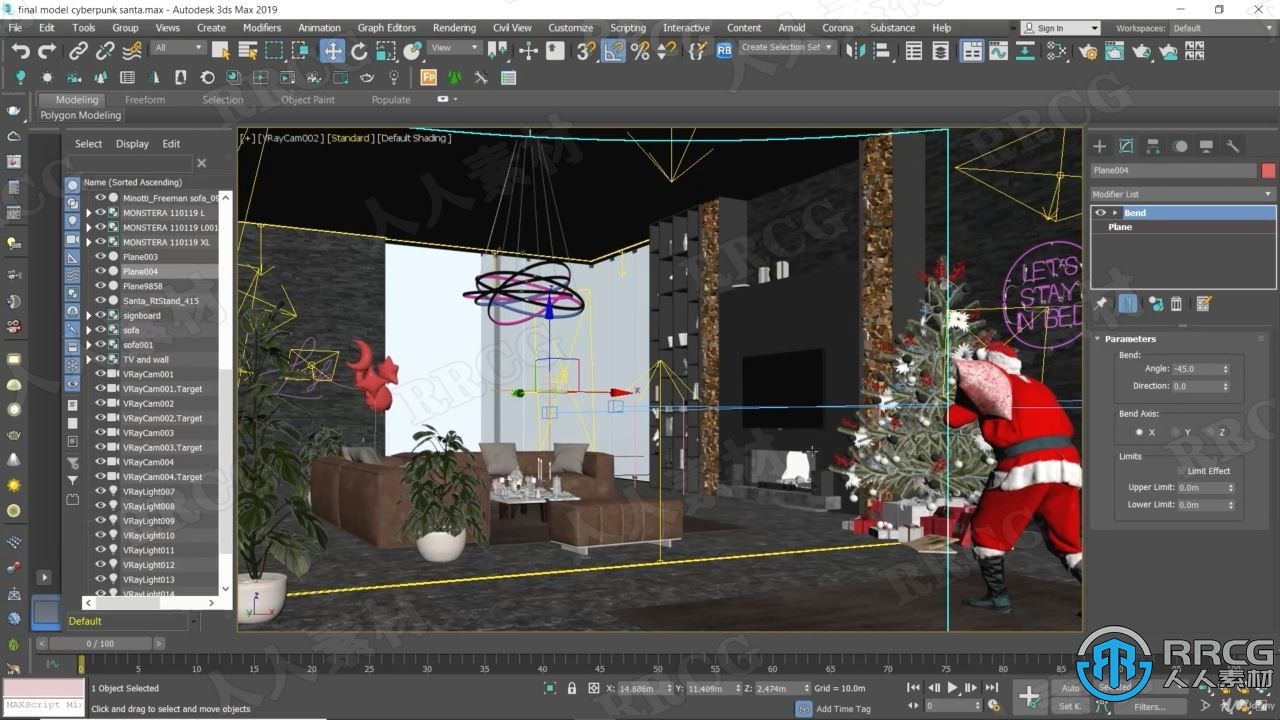Toggle the Angle Snap icon
1280x720 pixels.
tap(613, 50)
